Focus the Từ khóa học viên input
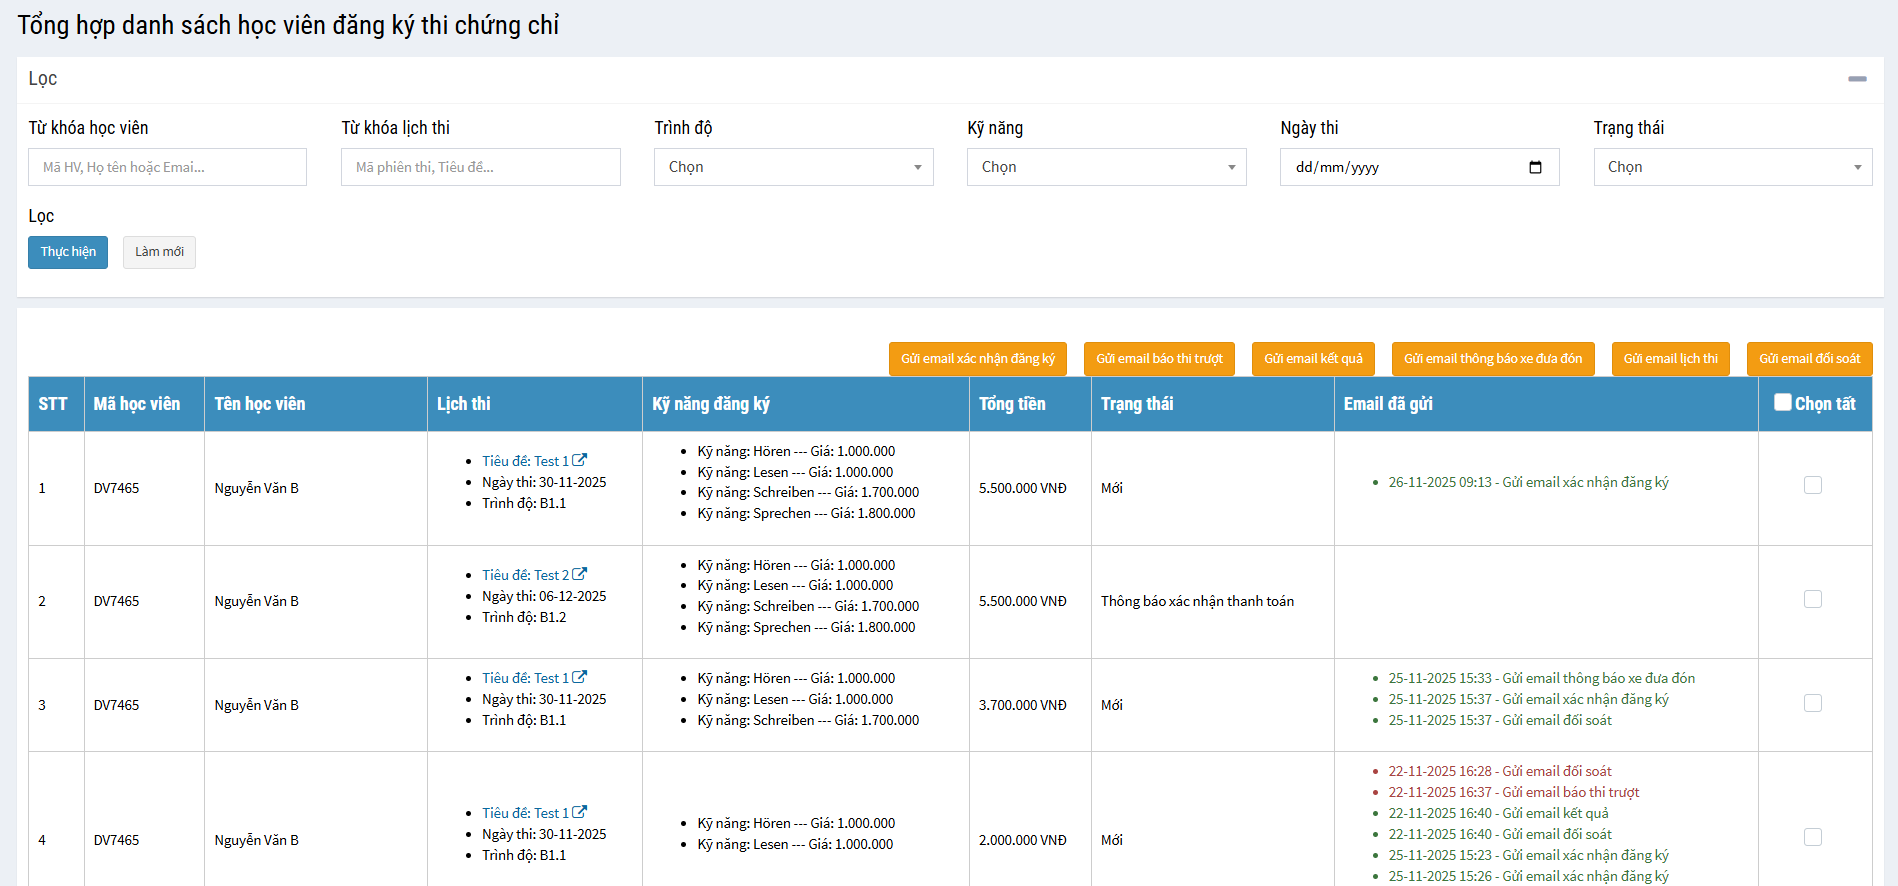This screenshot has width=1898, height=886. click(x=167, y=167)
